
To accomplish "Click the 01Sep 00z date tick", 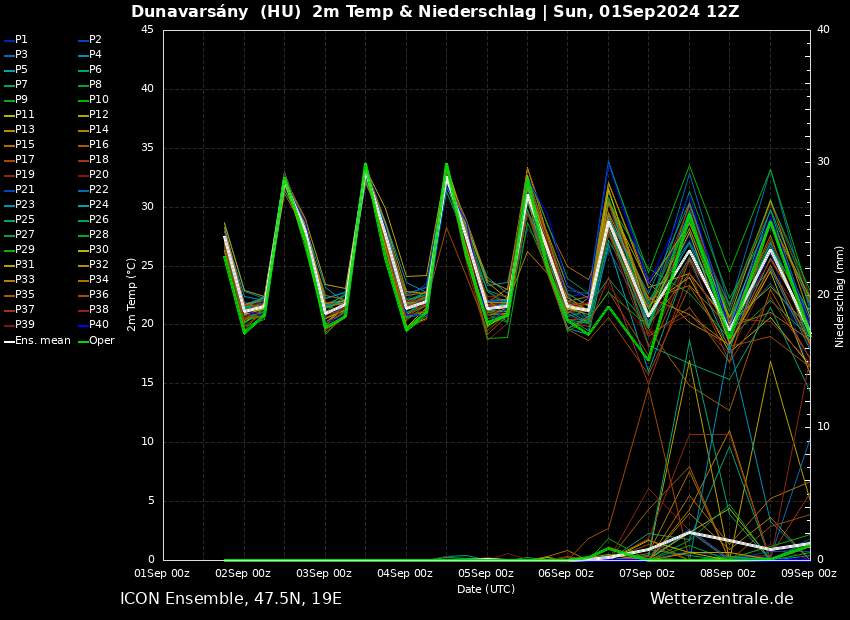I will click(162, 574).
